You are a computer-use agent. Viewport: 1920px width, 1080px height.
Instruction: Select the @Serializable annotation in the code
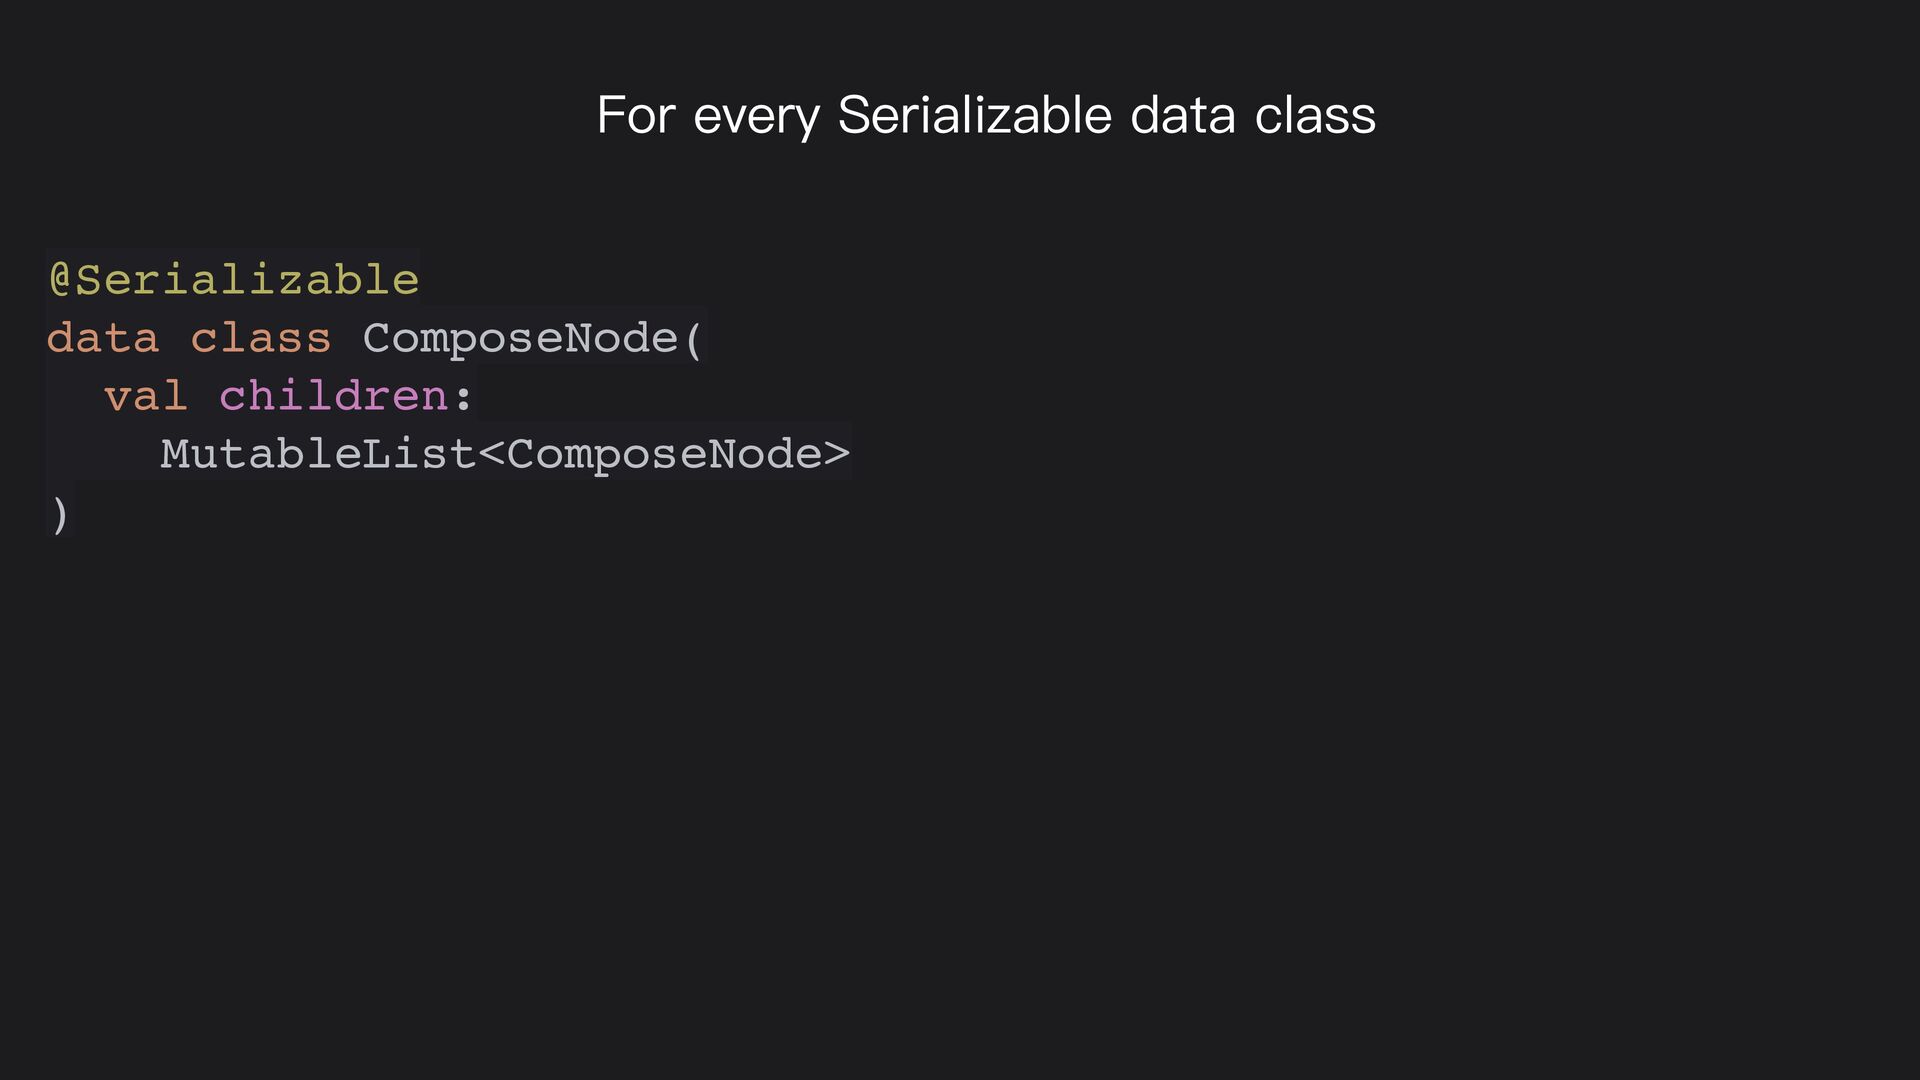coord(234,280)
